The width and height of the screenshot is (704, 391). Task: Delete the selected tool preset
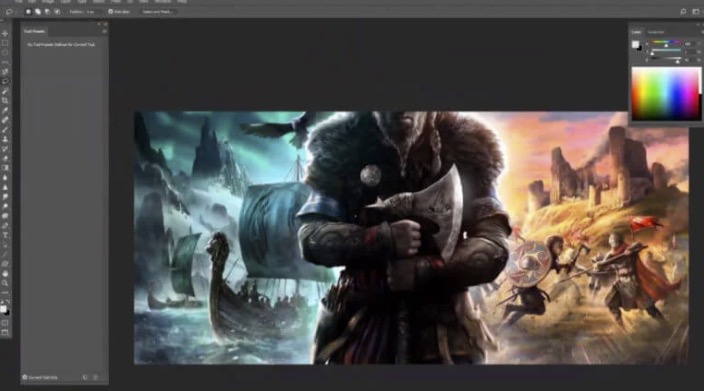coord(95,378)
